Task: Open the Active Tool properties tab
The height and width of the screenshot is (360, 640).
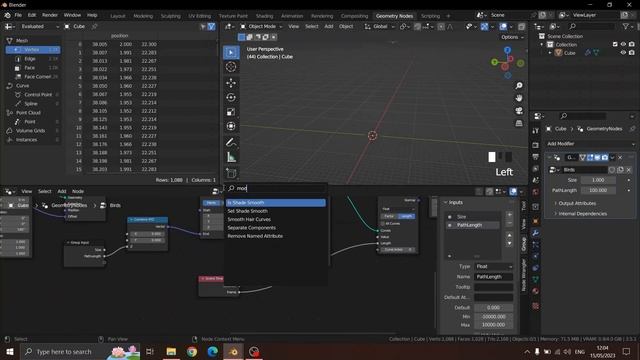Action: [x=536, y=131]
